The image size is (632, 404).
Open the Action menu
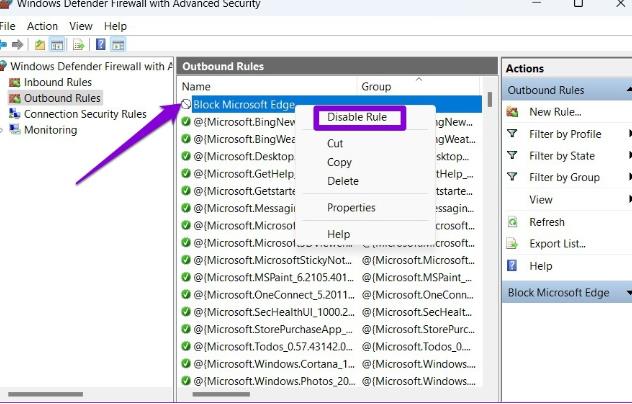(42, 26)
